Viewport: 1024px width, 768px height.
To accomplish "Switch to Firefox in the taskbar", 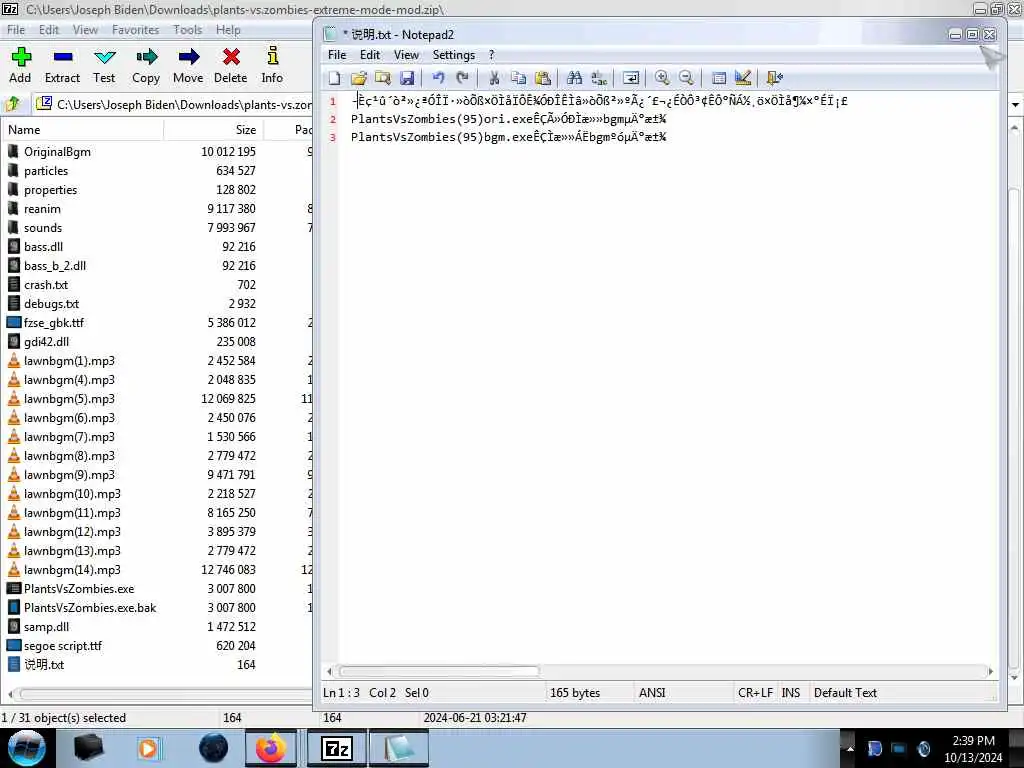I will 270,748.
